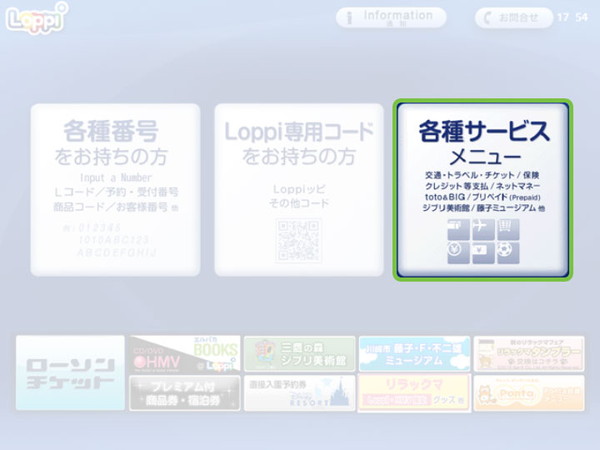600x450 pixels.
Task: Tap the airplane service icon
Action: tap(483, 230)
